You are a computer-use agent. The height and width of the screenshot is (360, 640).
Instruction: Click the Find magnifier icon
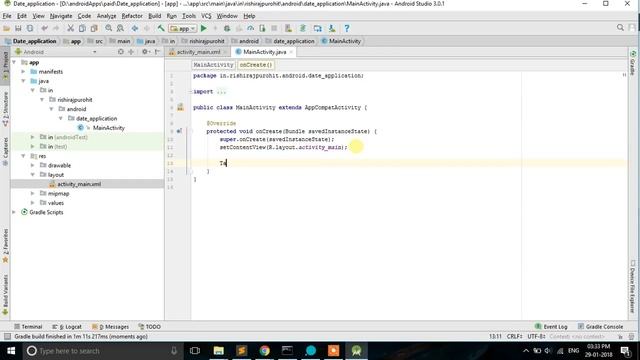pos(109,28)
